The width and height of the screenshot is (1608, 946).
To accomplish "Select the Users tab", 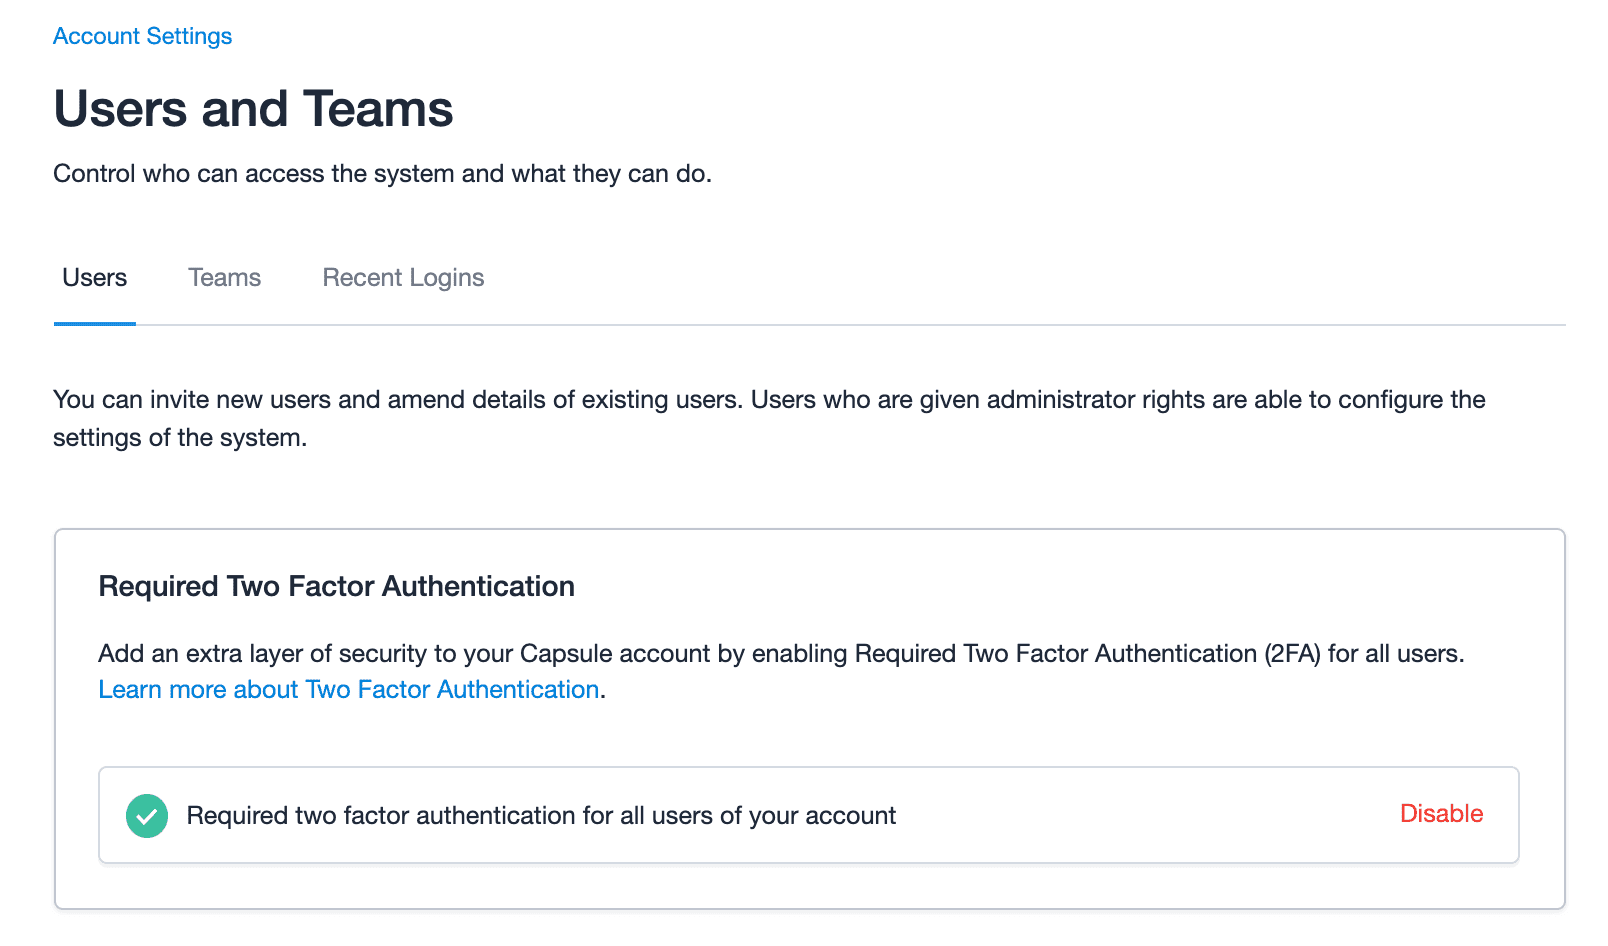I will pos(95,278).
